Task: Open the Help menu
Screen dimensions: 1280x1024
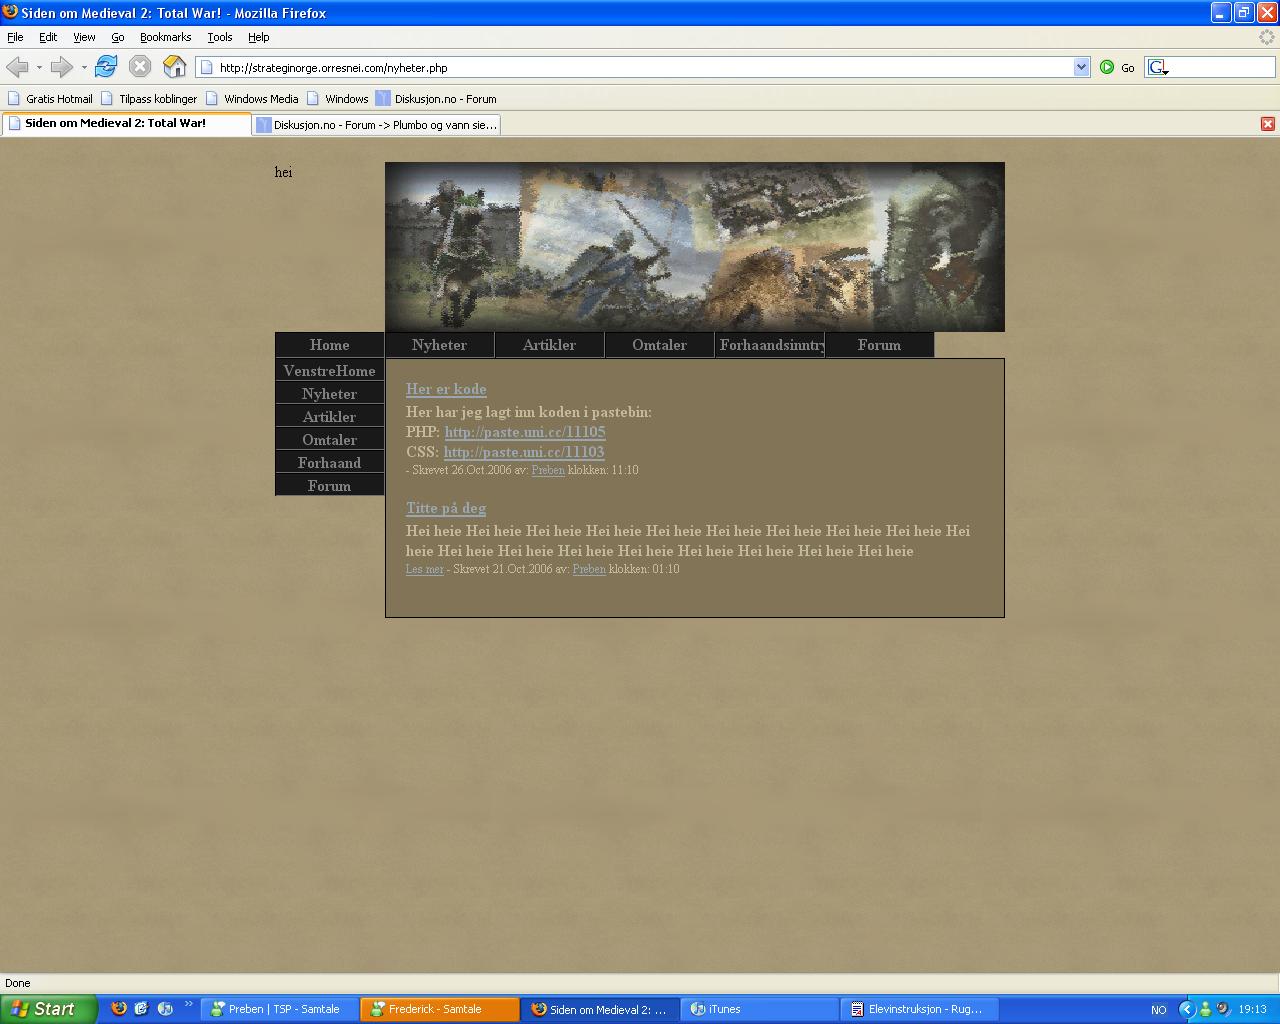Action: (259, 37)
